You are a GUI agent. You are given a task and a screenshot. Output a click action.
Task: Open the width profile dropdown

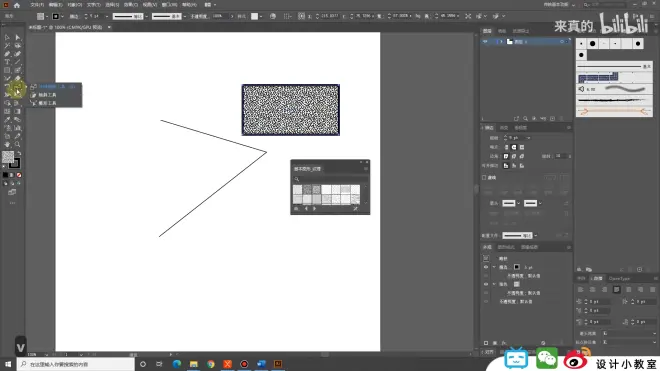point(535,236)
